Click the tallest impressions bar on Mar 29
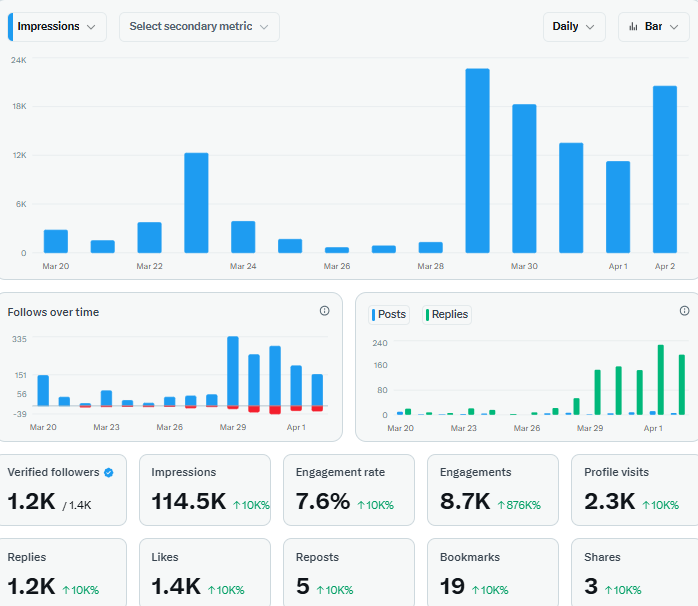The height and width of the screenshot is (606, 698). pos(478,161)
